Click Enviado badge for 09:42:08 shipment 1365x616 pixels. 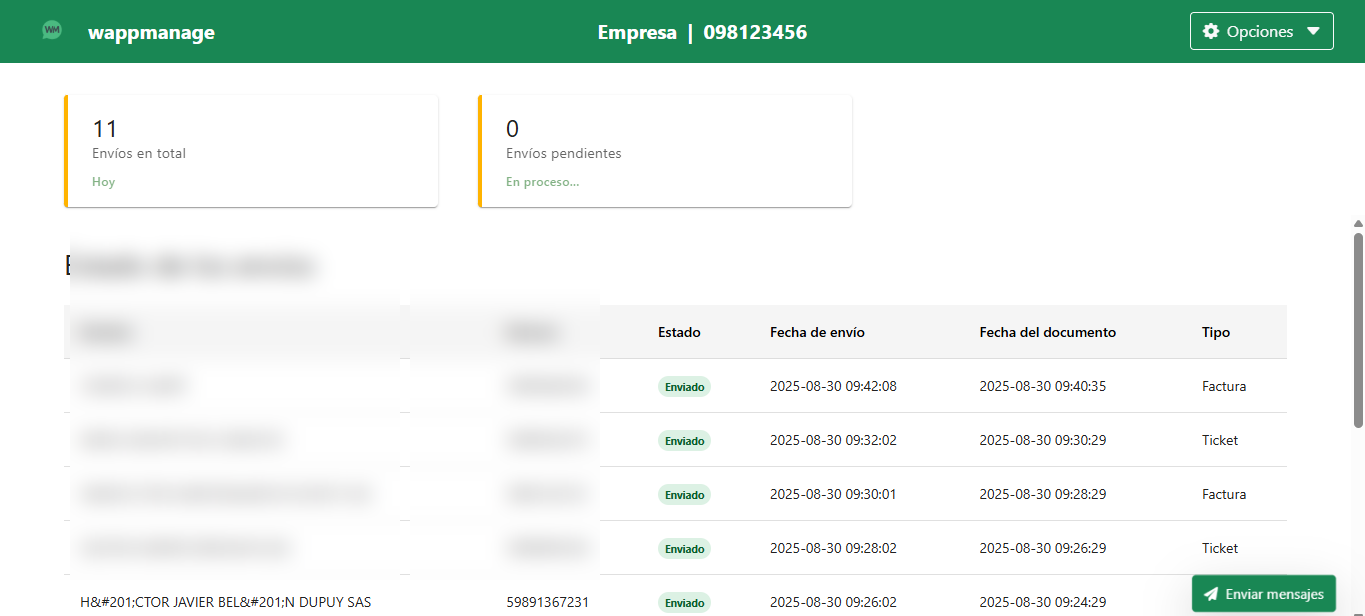(684, 387)
